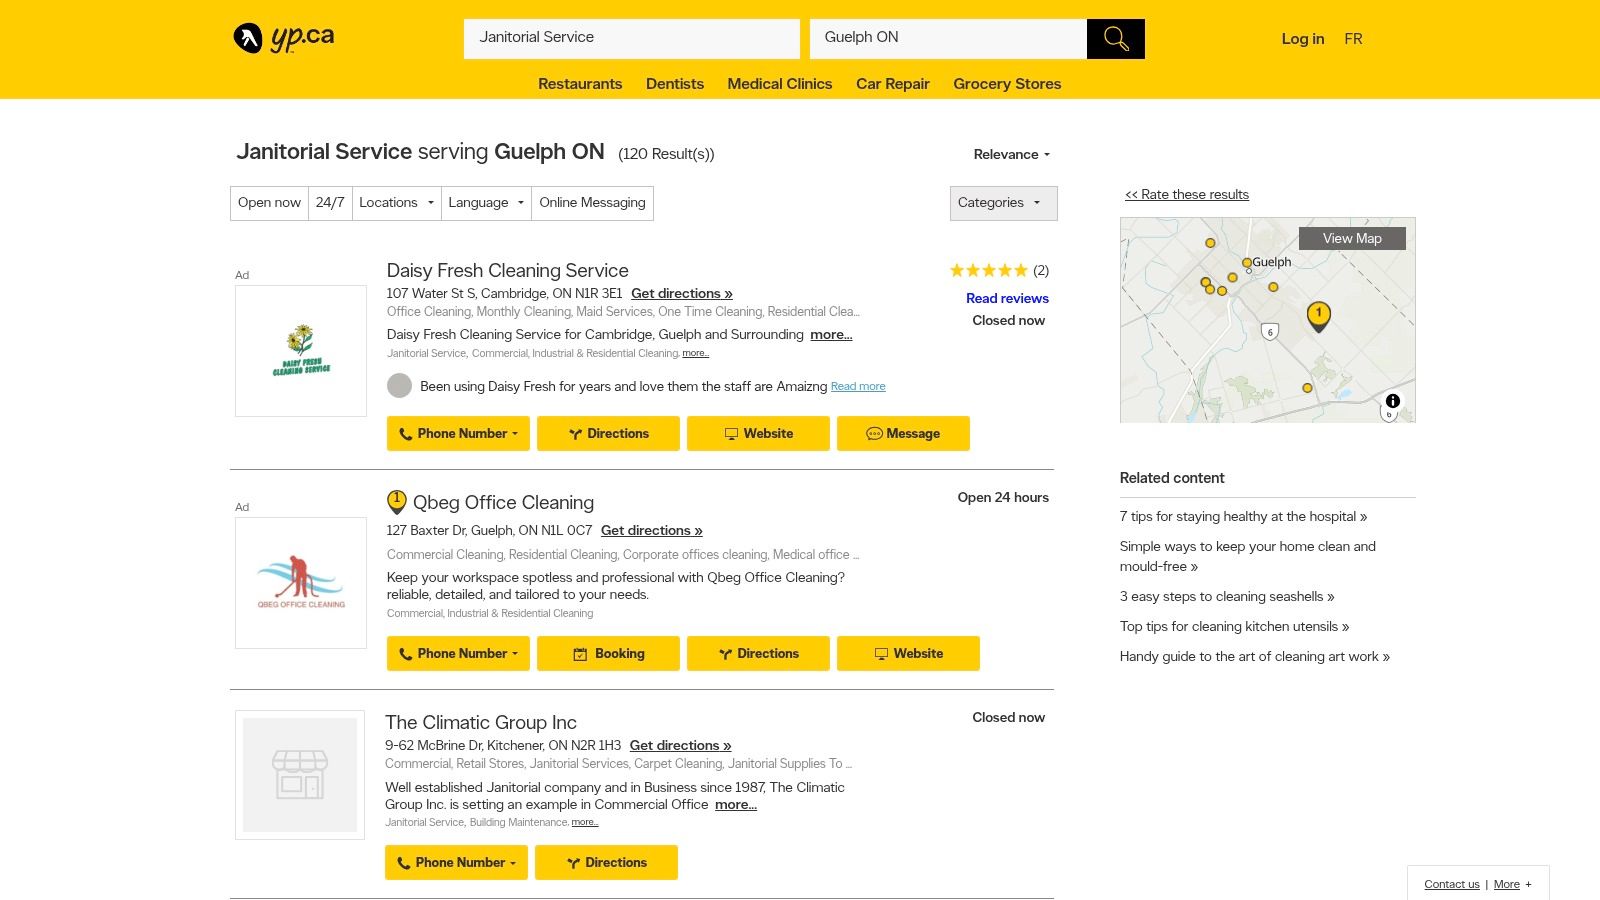This screenshot has height=900, width=1600.
Task: Click Qbeg Office Cleaning Website button
Action: coord(908,654)
